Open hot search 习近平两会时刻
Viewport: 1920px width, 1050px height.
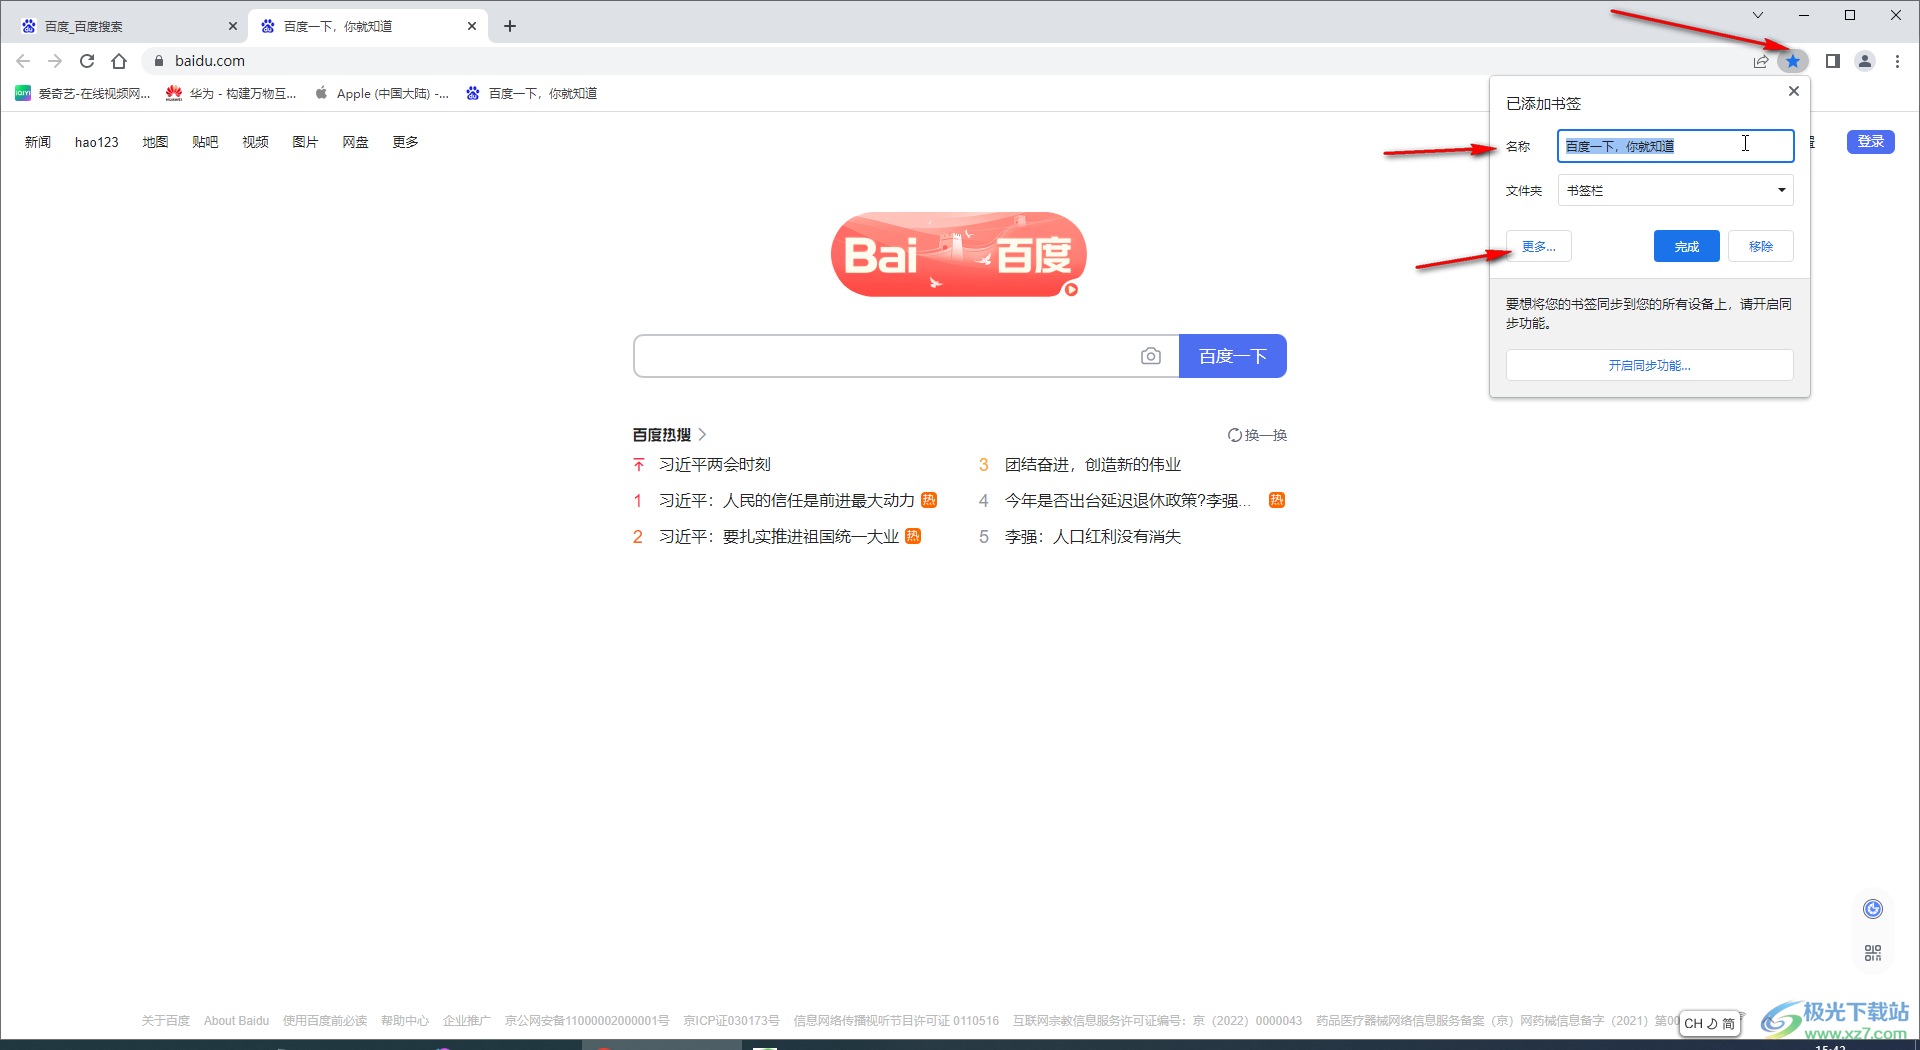point(714,465)
